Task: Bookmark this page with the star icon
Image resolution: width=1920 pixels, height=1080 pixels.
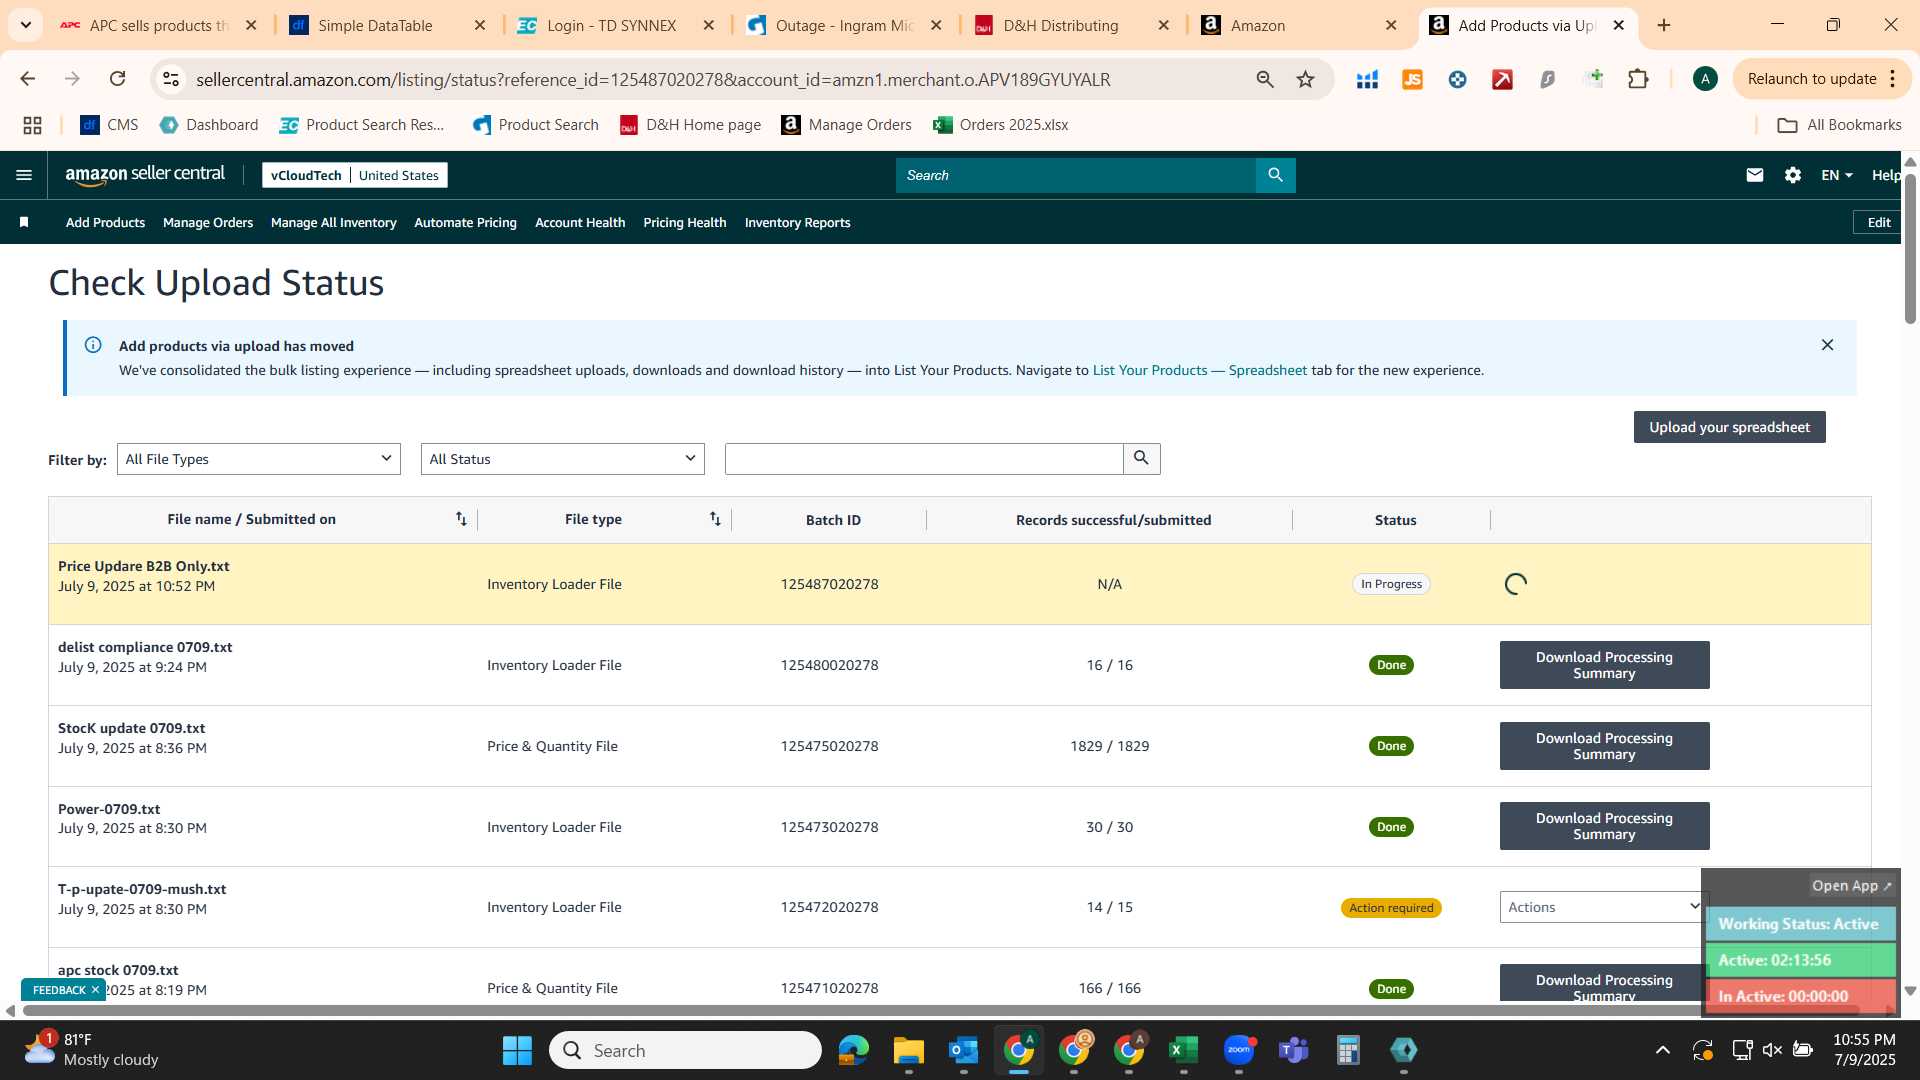Action: pos(1305,79)
